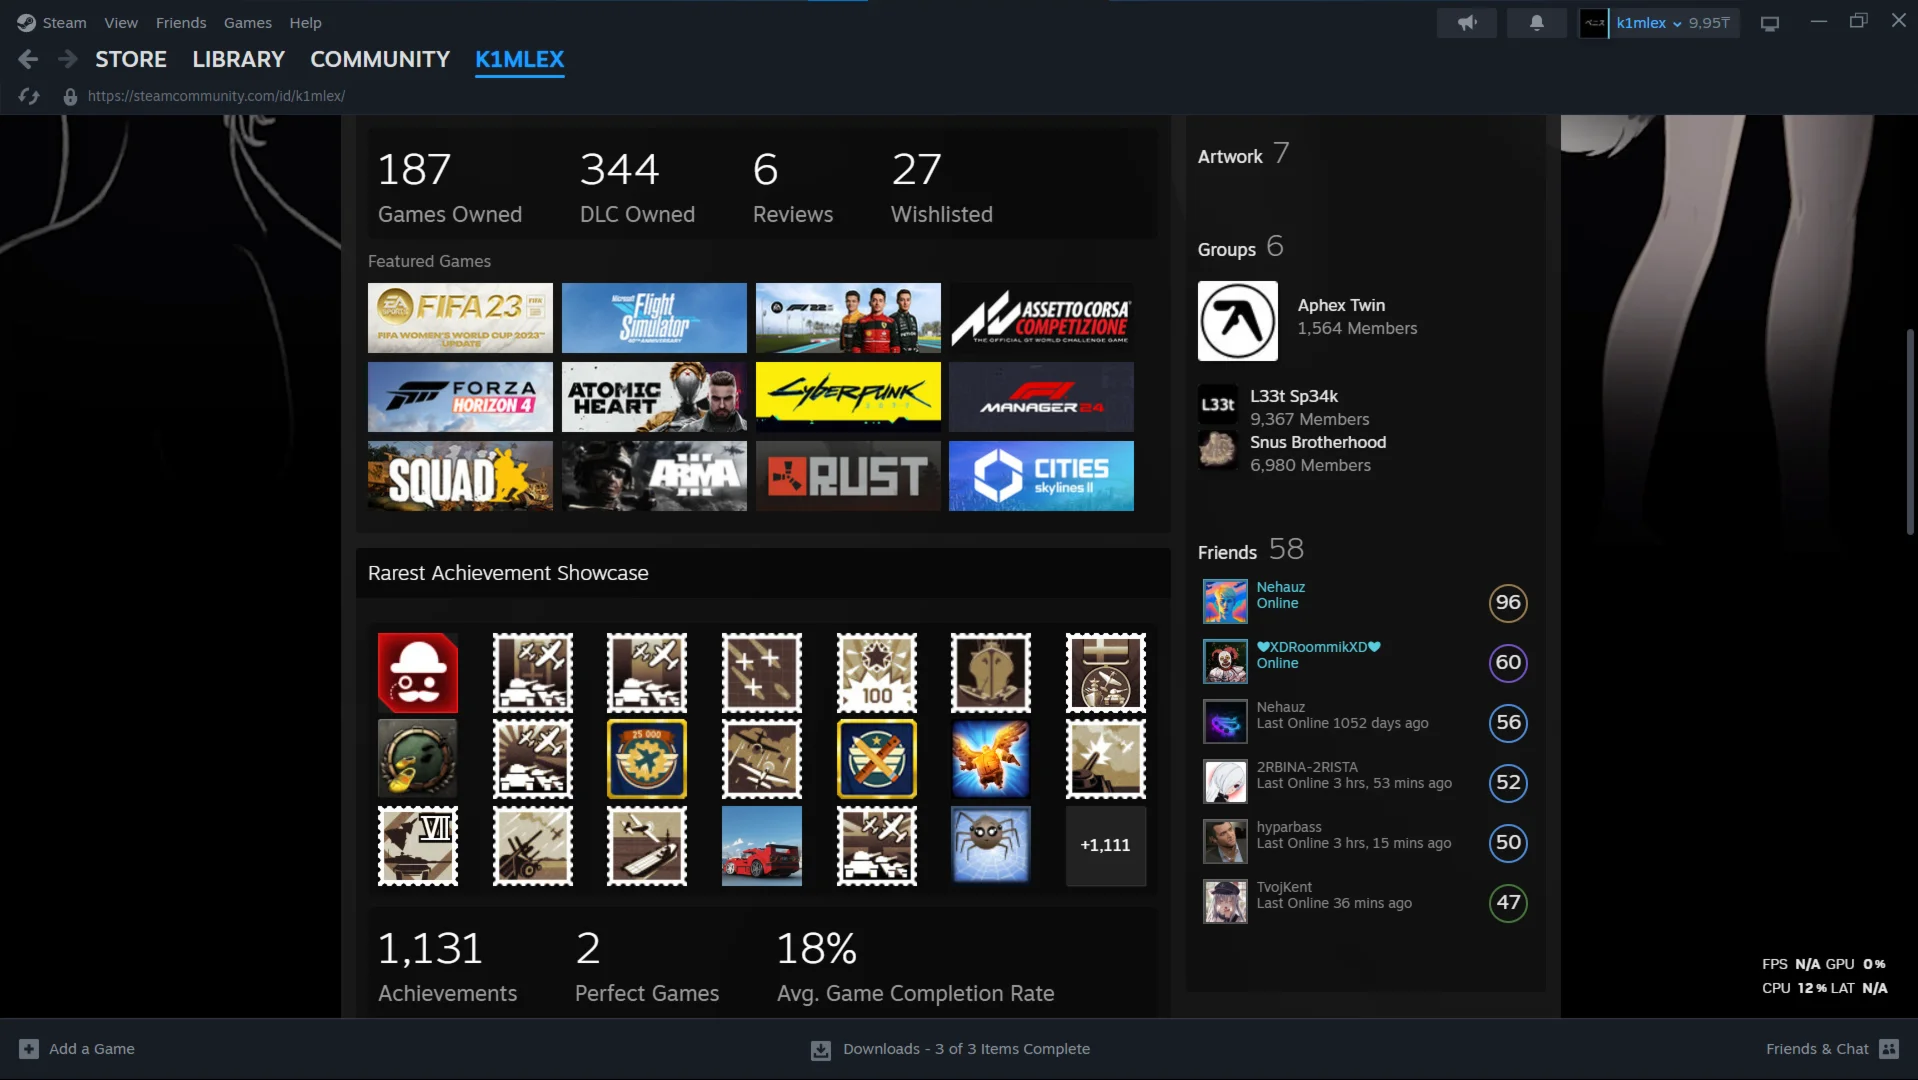Image resolution: width=1918 pixels, height=1080 pixels.
Task: Click the Add a Game plus icon
Action: click(x=29, y=1049)
